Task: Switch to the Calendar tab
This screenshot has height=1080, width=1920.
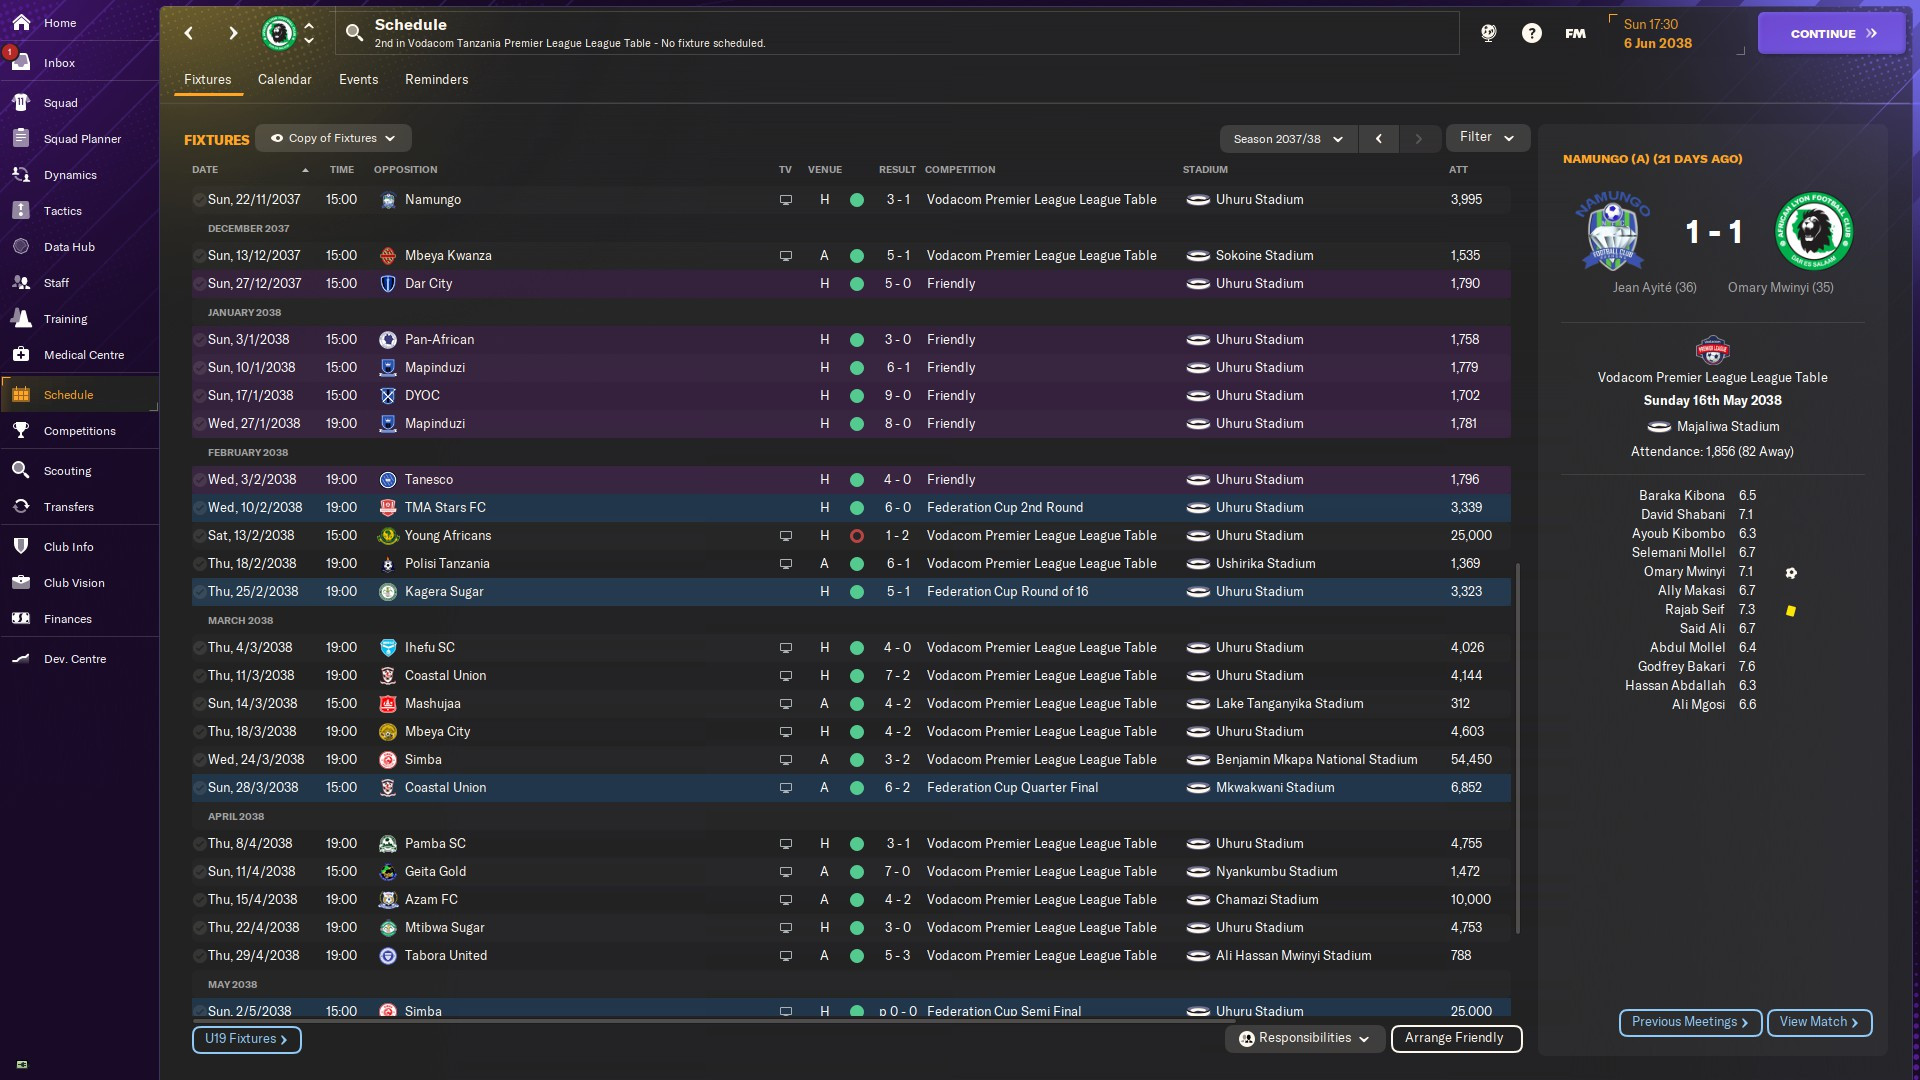Action: (284, 80)
